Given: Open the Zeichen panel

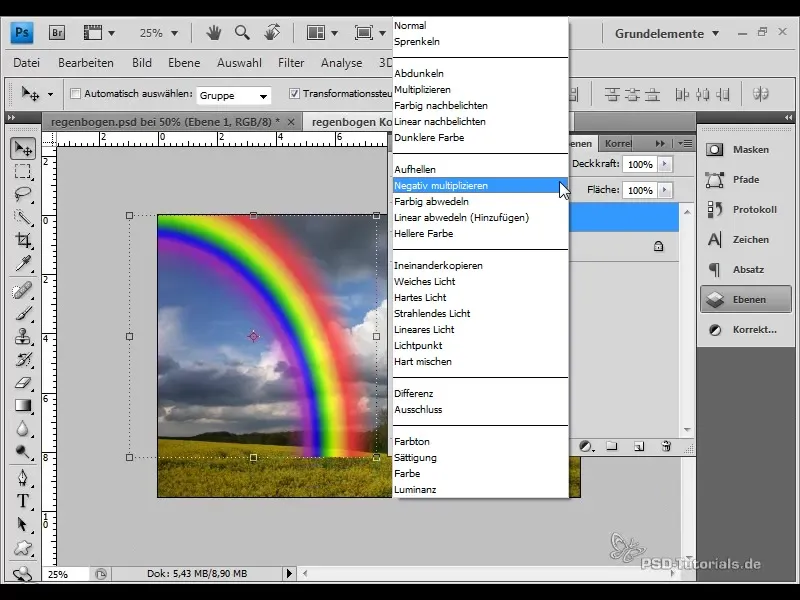Looking at the screenshot, I should point(745,239).
